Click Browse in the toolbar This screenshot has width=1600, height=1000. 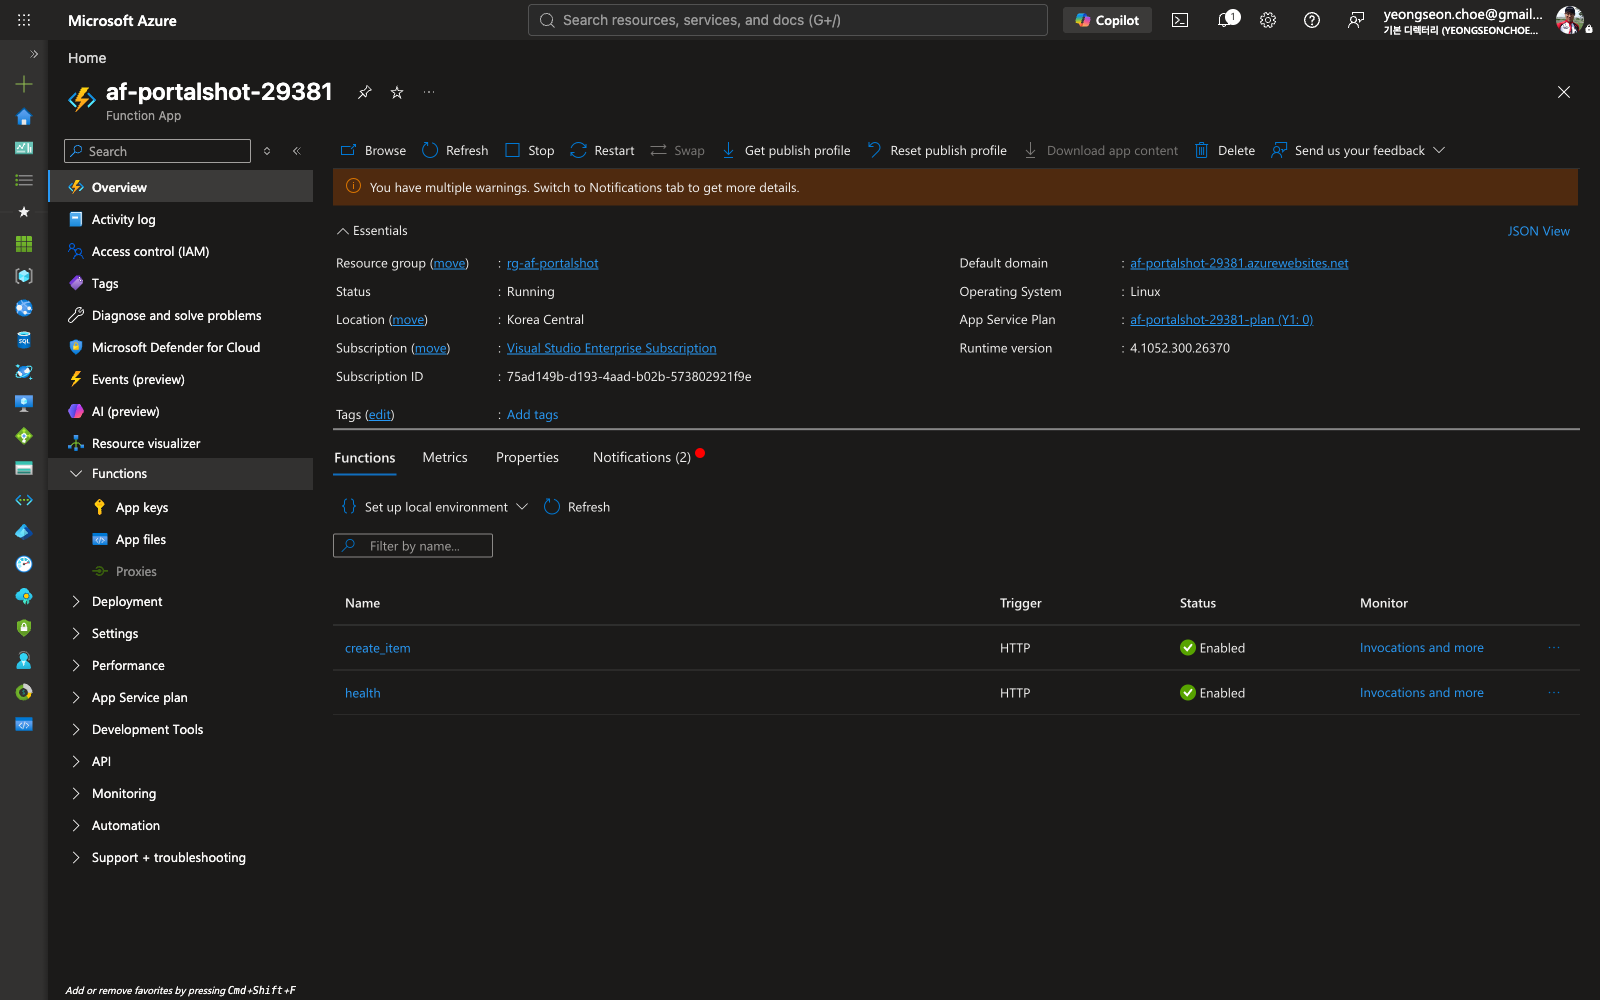(x=373, y=150)
